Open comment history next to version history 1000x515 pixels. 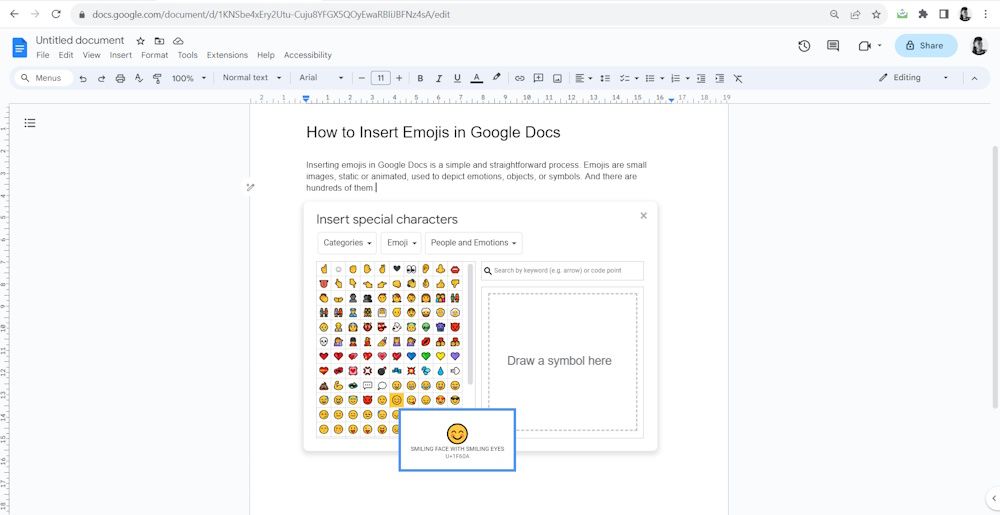tap(833, 46)
